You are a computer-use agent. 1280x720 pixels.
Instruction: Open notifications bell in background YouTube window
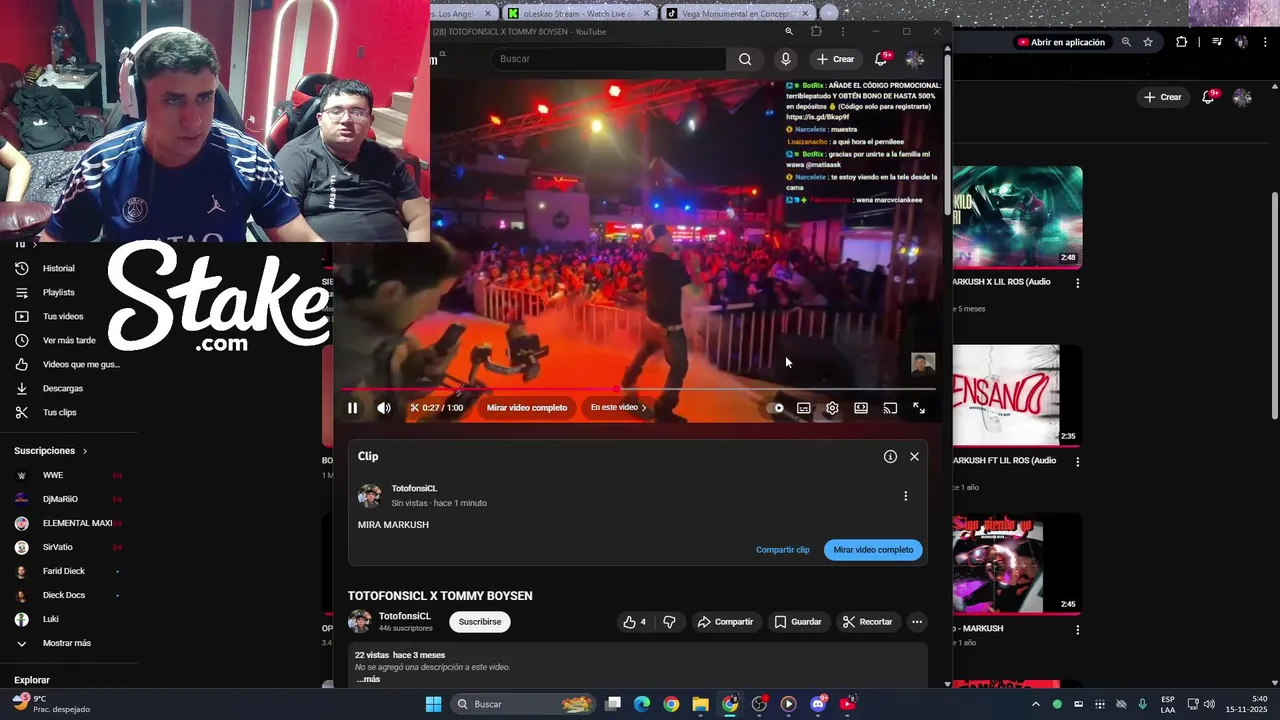pyautogui.click(x=1210, y=97)
